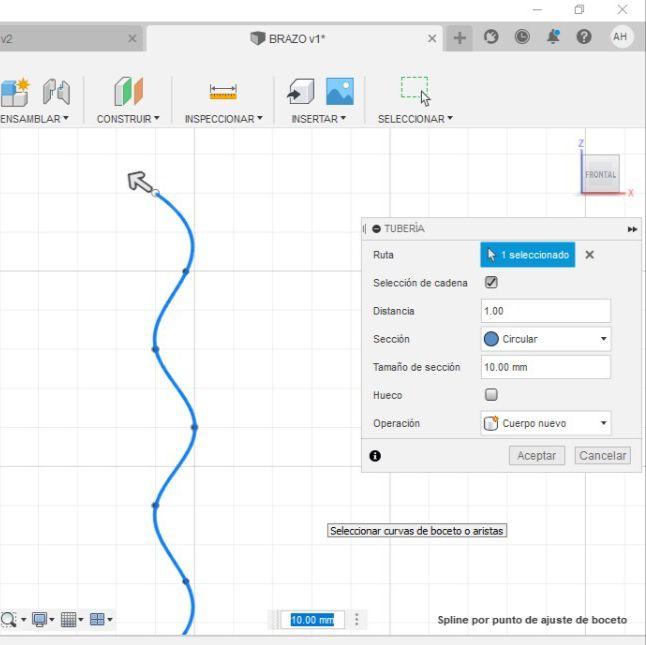Open viewports layout icon
The width and height of the screenshot is (646, 645).
[97, 619]
